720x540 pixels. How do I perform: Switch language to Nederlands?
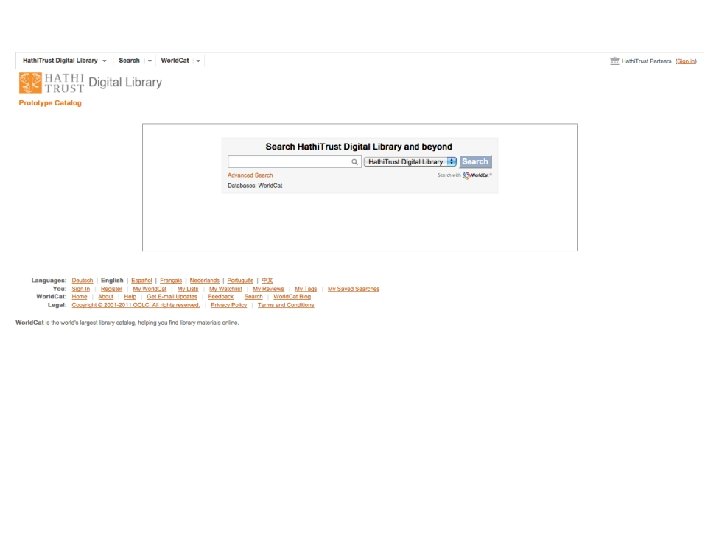[205, 281]
